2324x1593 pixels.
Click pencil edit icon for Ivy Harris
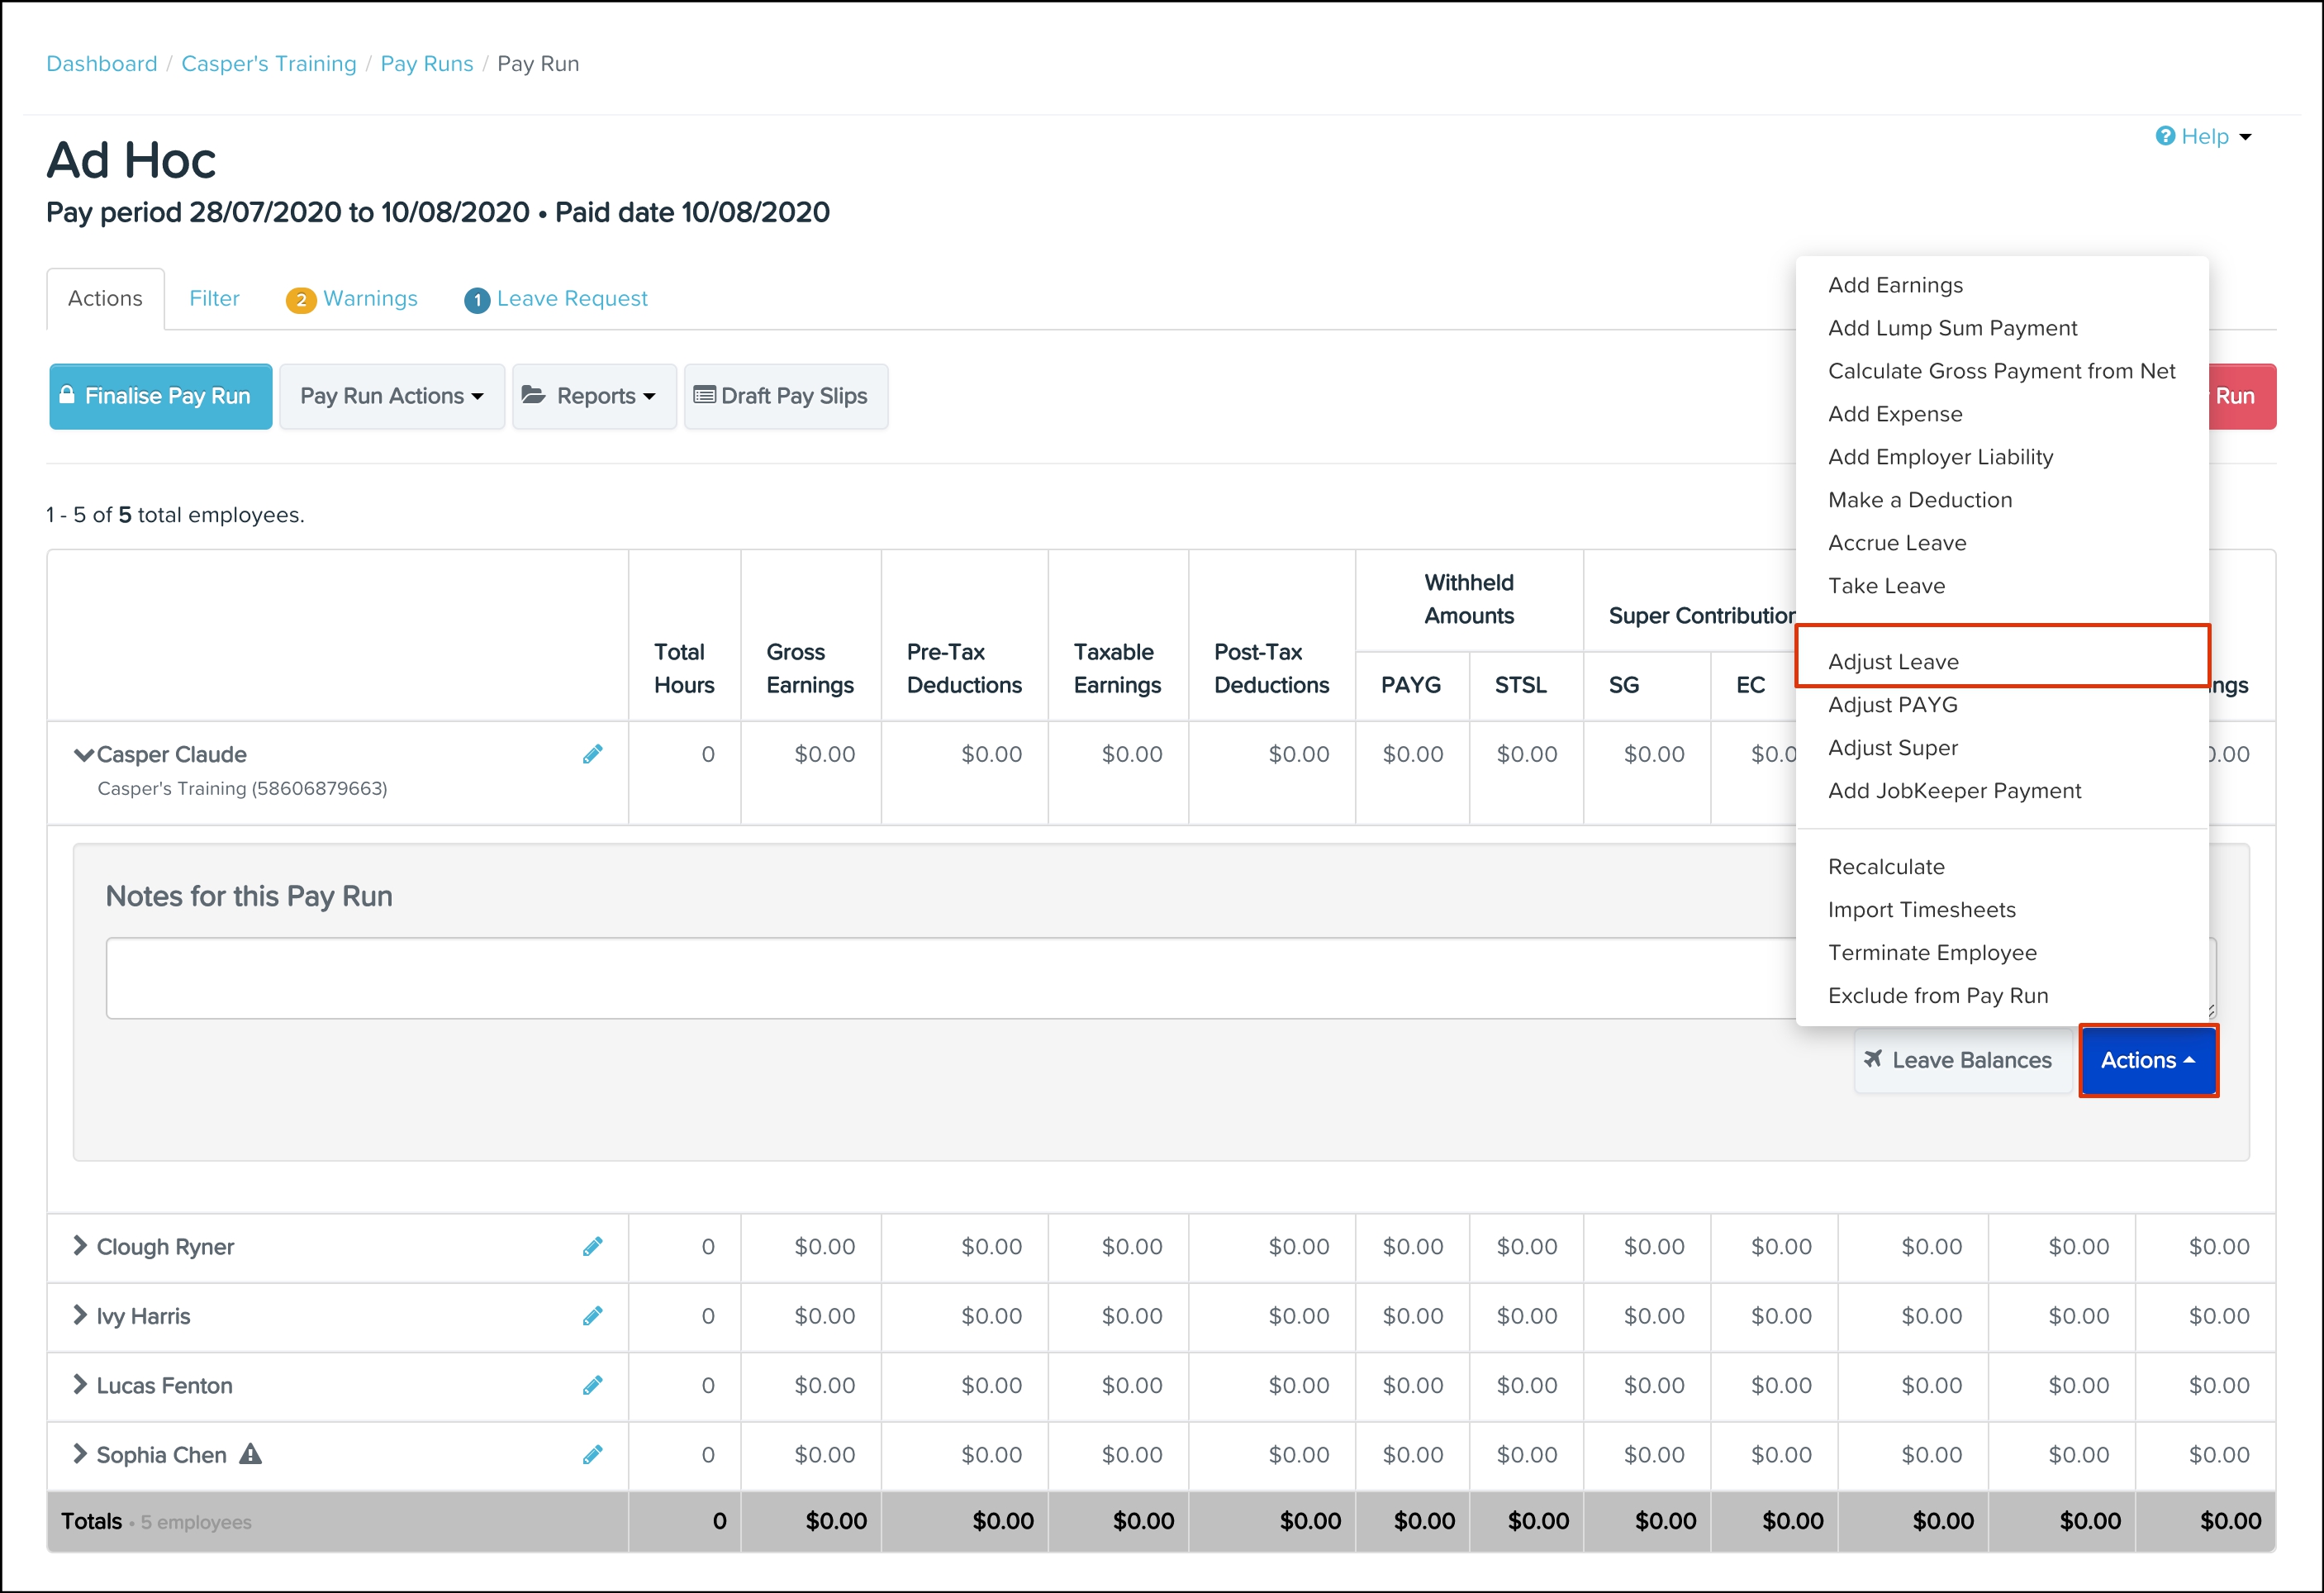(592, 1315)
